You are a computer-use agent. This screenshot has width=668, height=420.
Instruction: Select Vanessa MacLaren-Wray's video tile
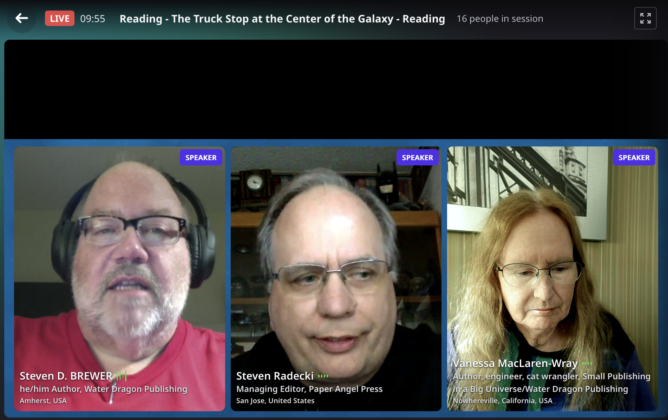pos(552,279)
